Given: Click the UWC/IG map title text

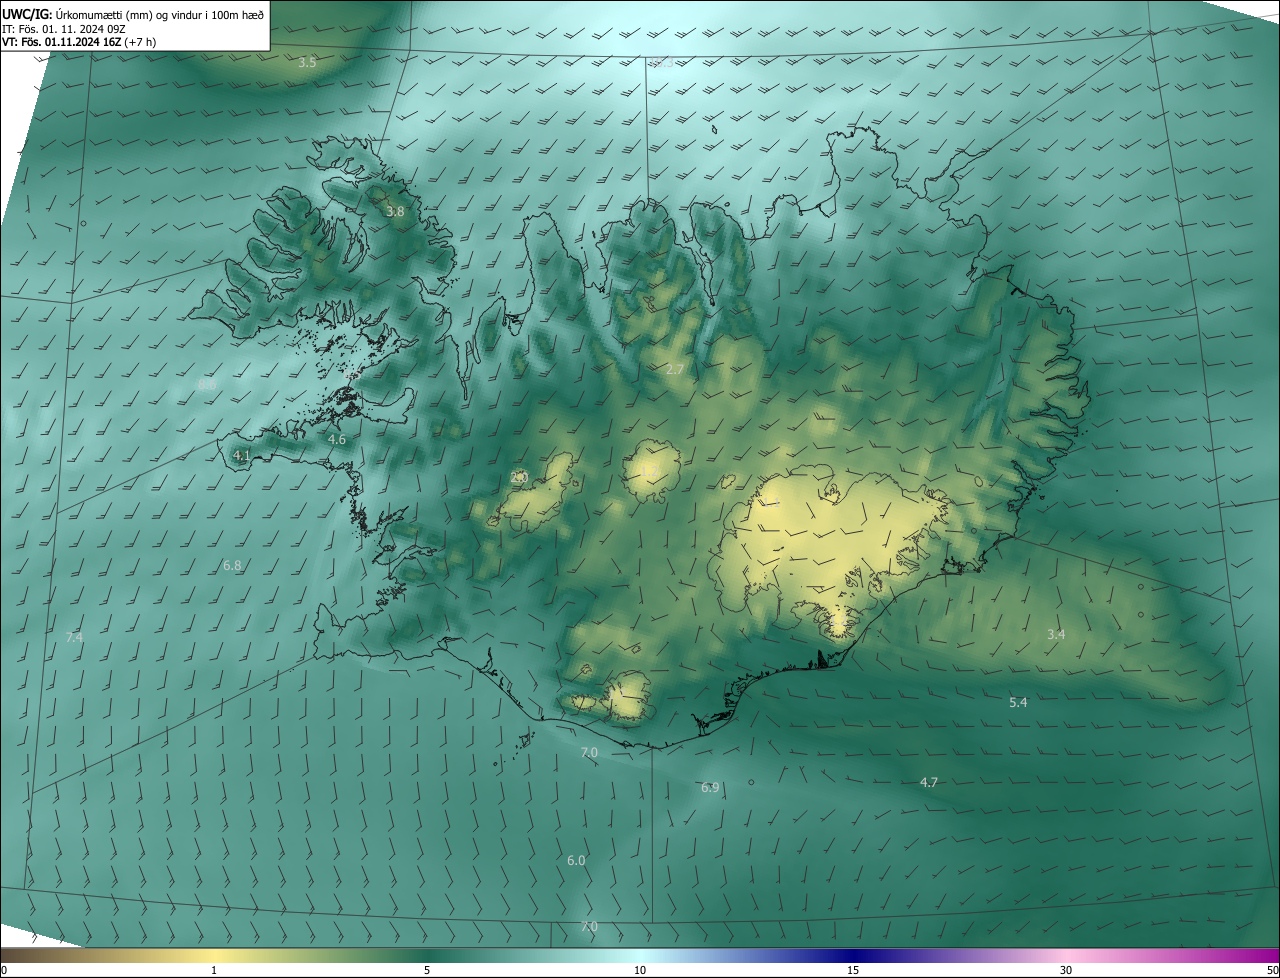Looking at the screenshot, I should pos(132,13).
